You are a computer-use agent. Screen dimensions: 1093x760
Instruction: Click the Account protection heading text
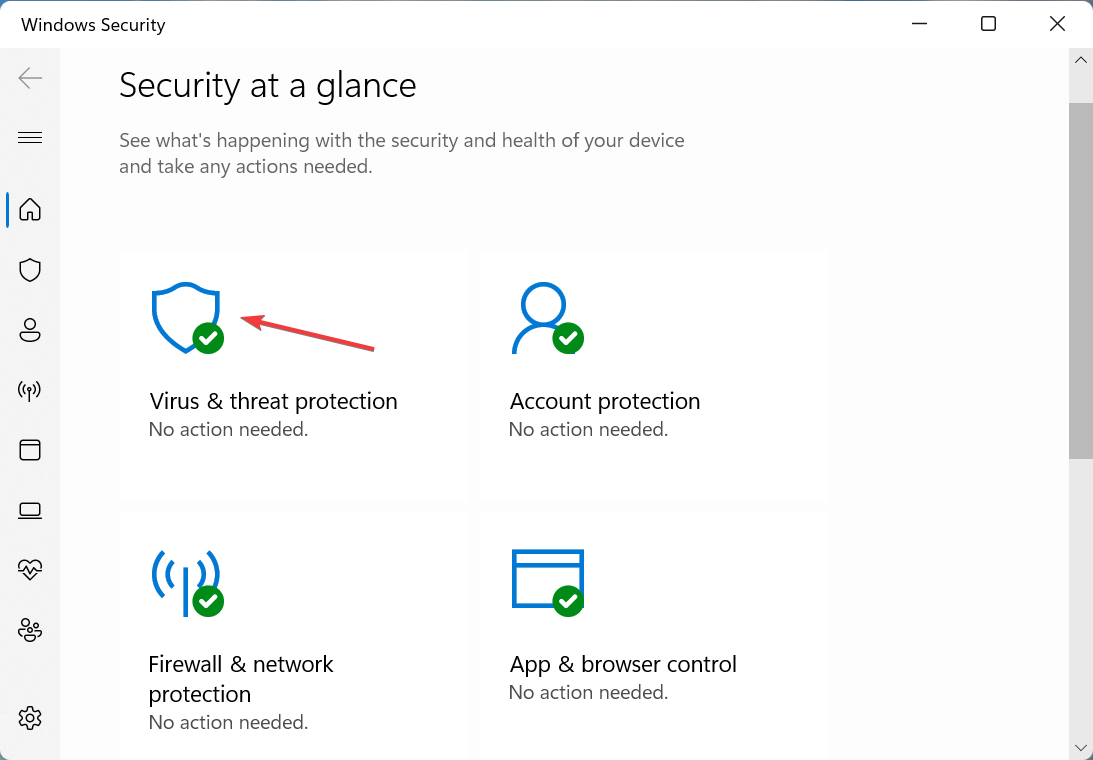pyautogui.click(x=605, y=401)
